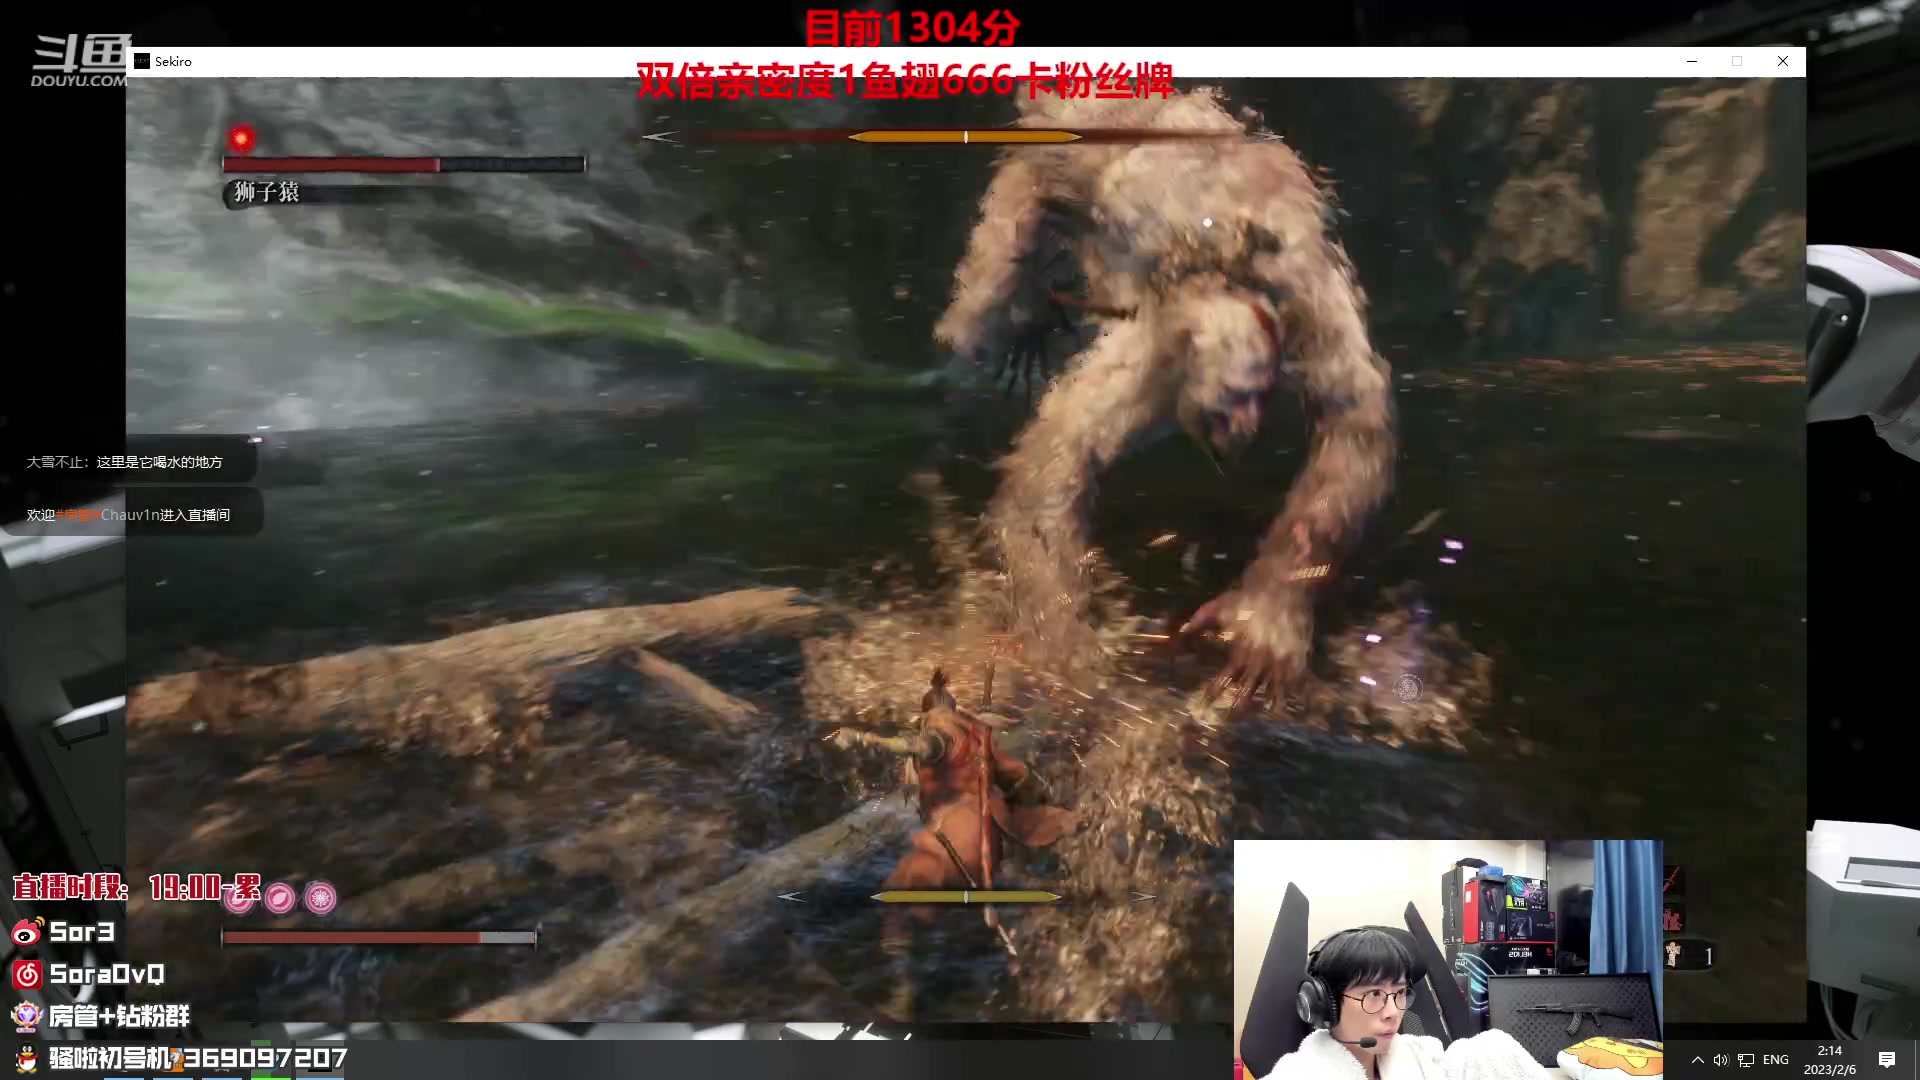Open the volume control in system tray

click(1721, 1060)
